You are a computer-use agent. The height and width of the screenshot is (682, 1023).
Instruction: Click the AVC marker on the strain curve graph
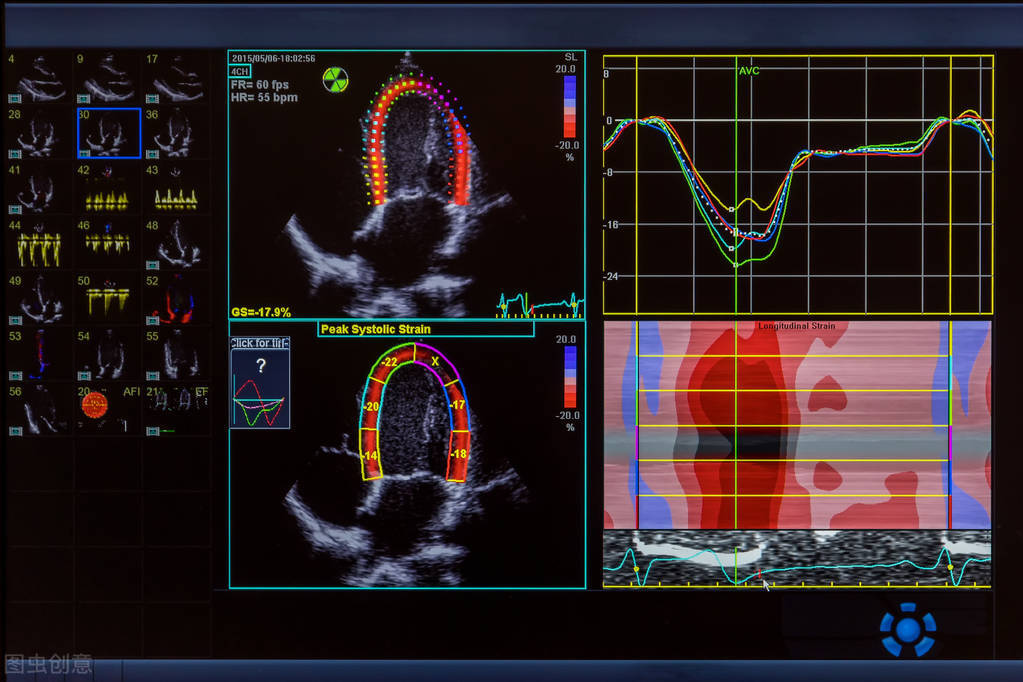tap(749, 71)
